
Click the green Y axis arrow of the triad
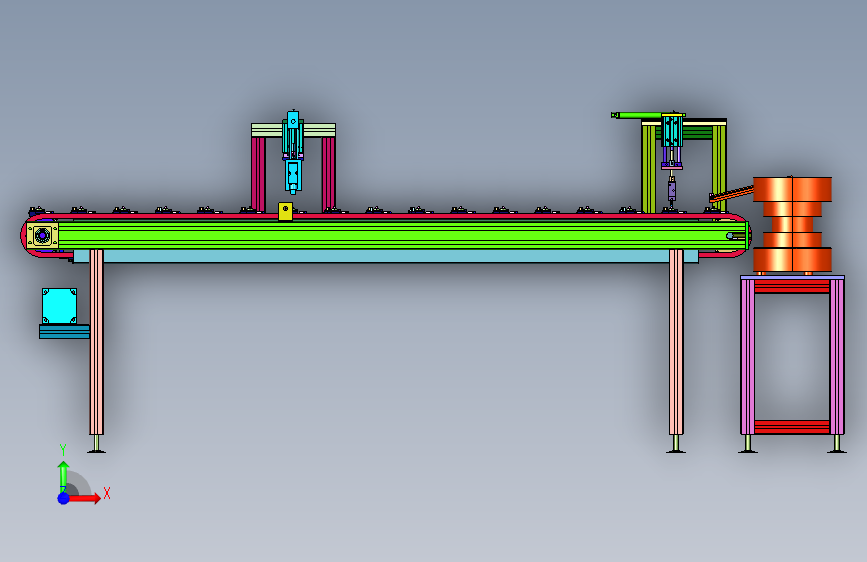click(x=64, y=475)
